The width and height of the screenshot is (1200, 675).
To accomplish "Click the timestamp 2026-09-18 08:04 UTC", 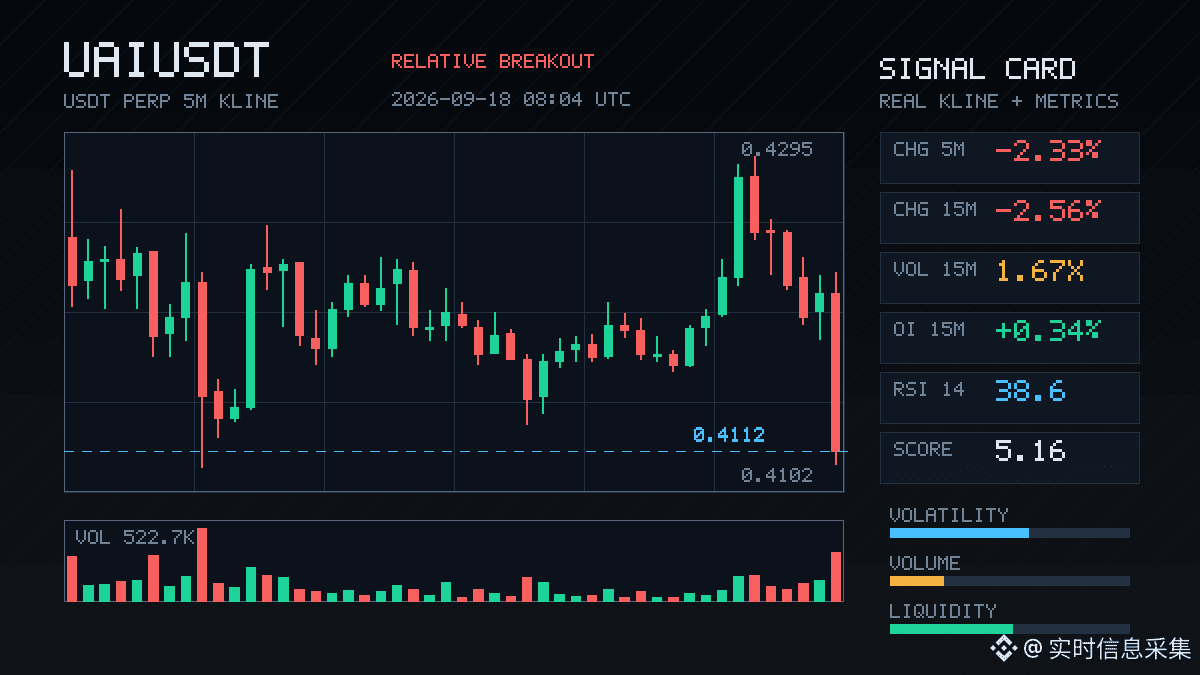I will pyautogui.click(x=511, y=99).
